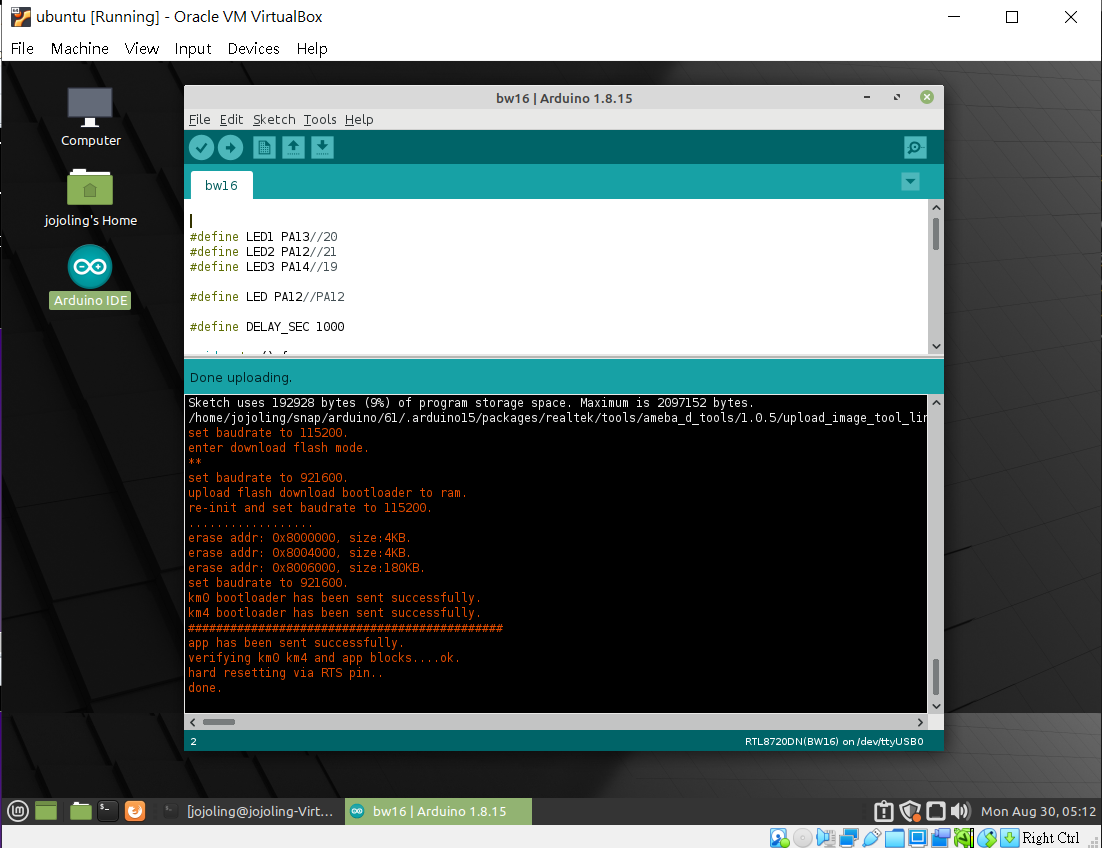Click editor scrollbar up arrow
The image size is (1102, 848).
tap(936, 207)
